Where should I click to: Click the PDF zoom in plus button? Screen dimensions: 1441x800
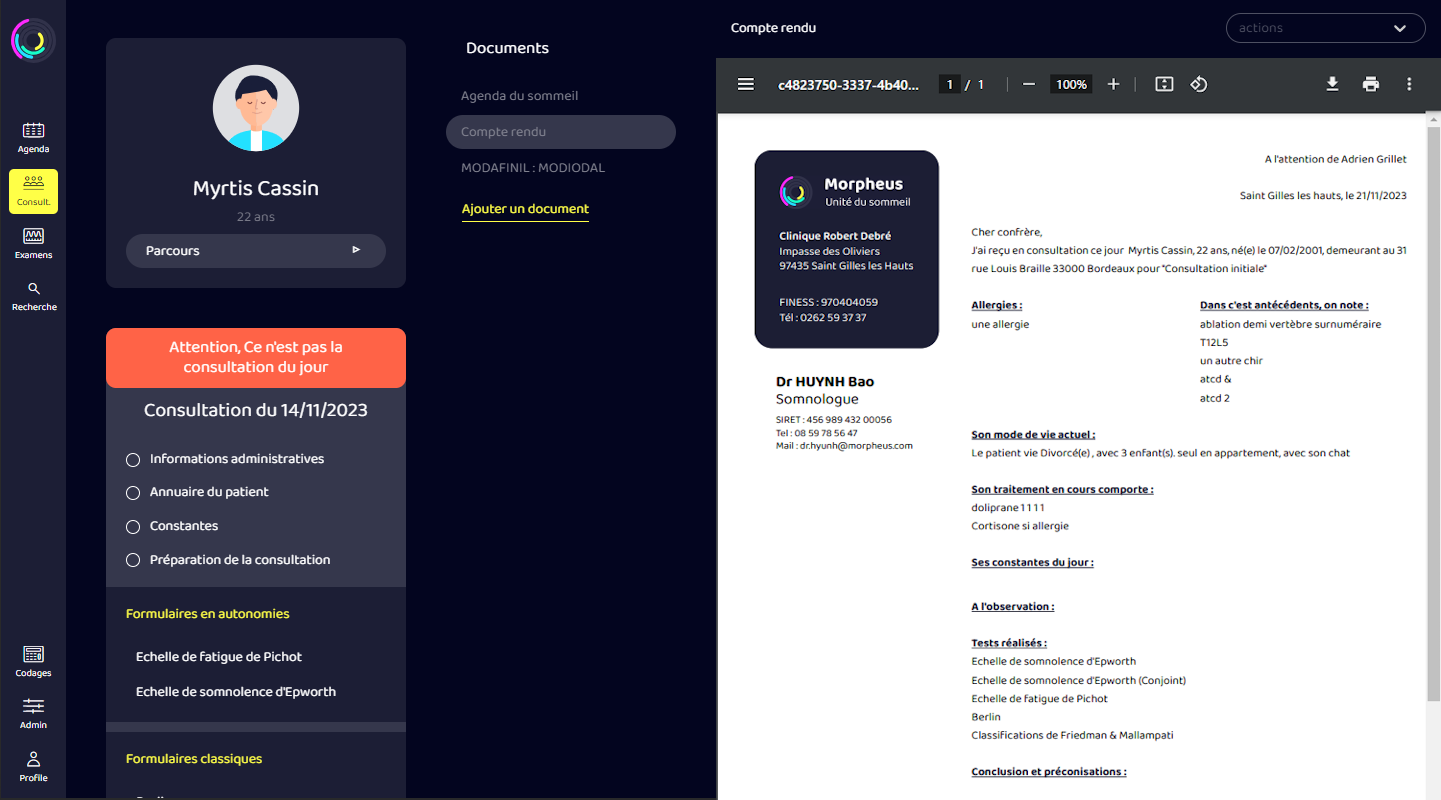pyautogui.click(x=1113, y=85)
